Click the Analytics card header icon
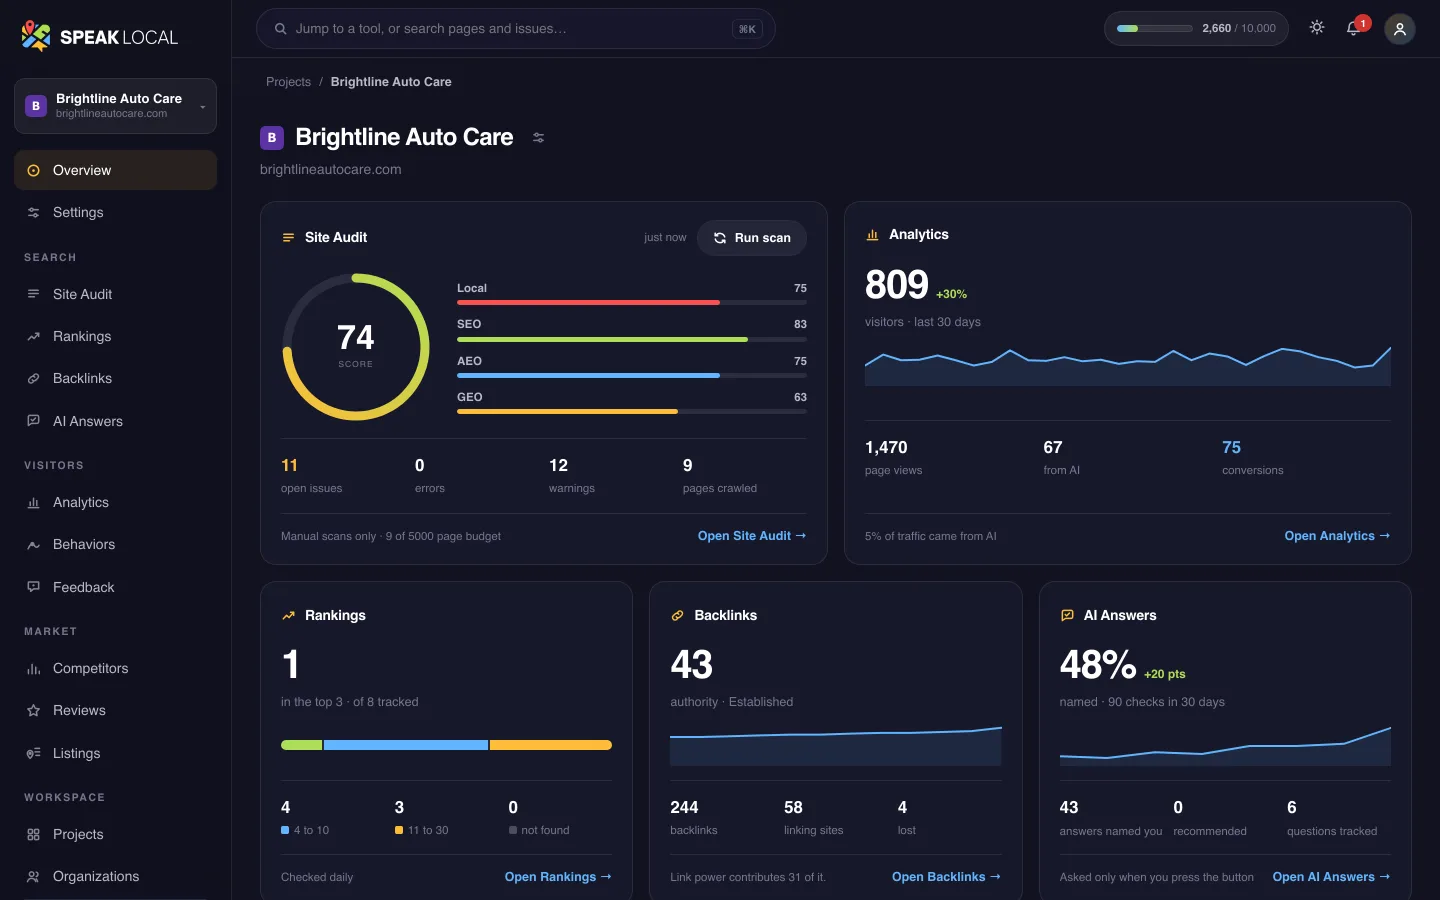Viewport: 1440px width, 900px height. coord(872,235)
